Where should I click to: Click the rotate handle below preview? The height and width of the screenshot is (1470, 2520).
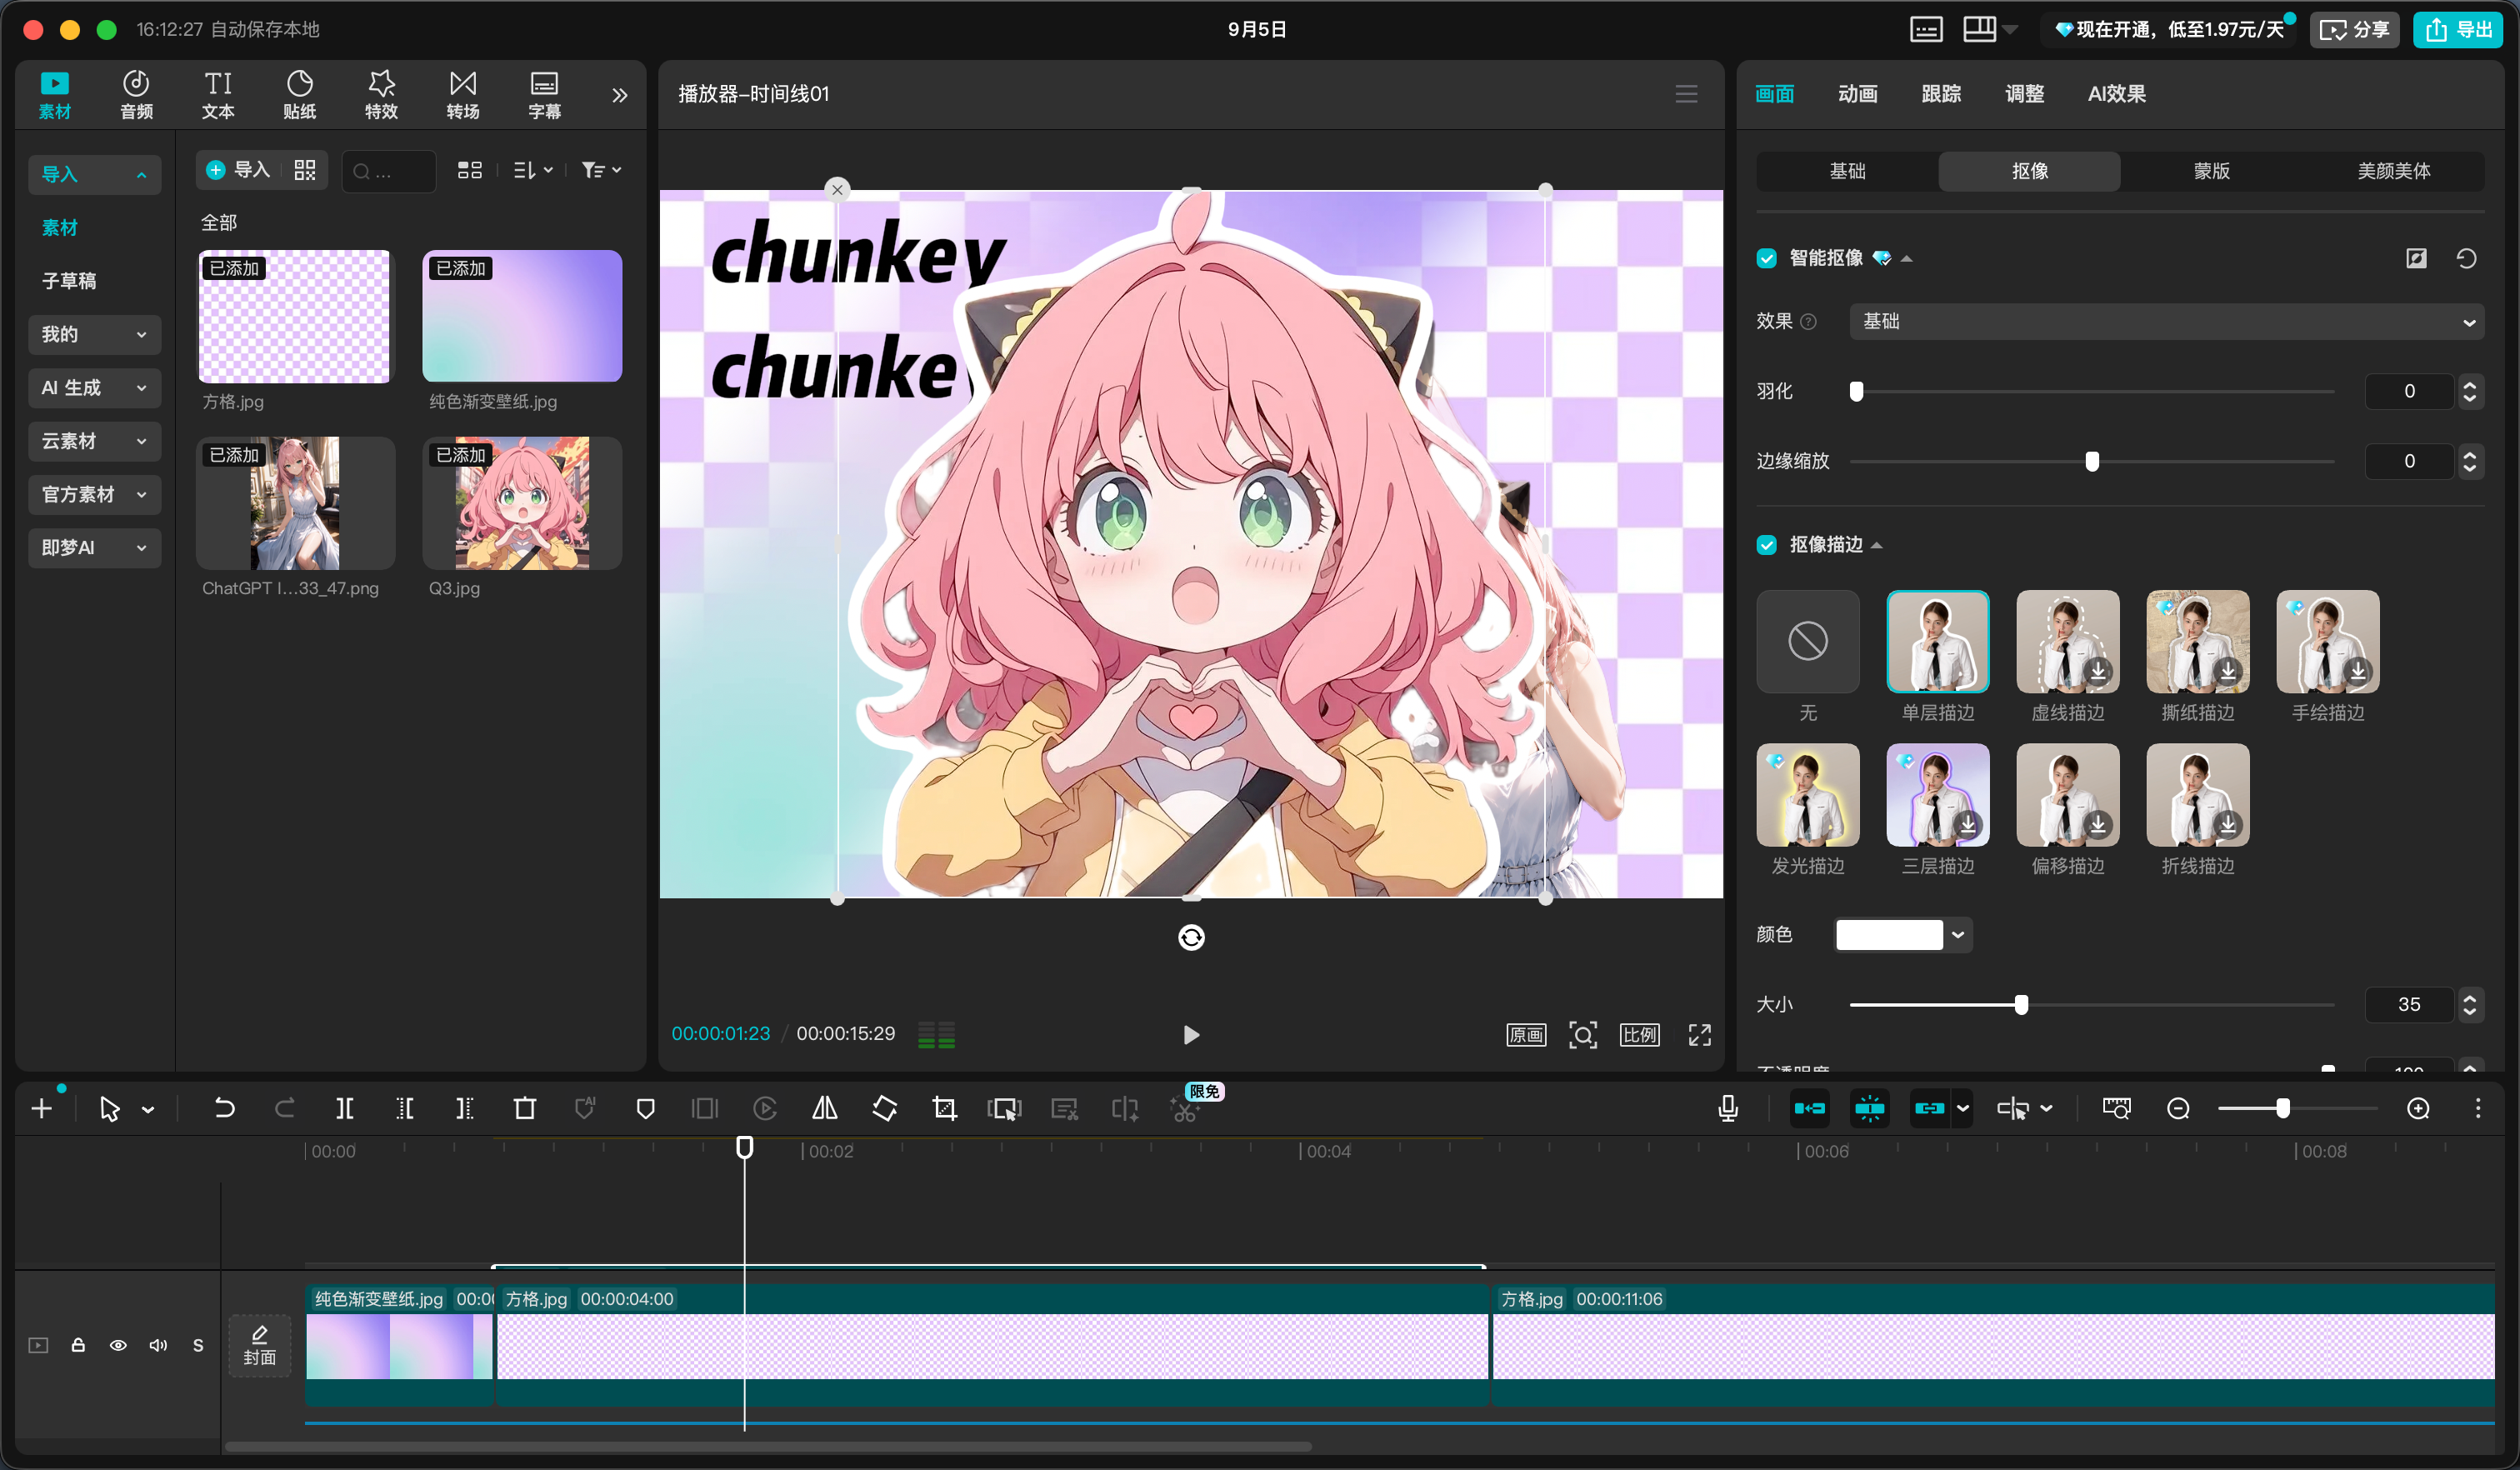pyautogui.click(x=1191, y=937)
